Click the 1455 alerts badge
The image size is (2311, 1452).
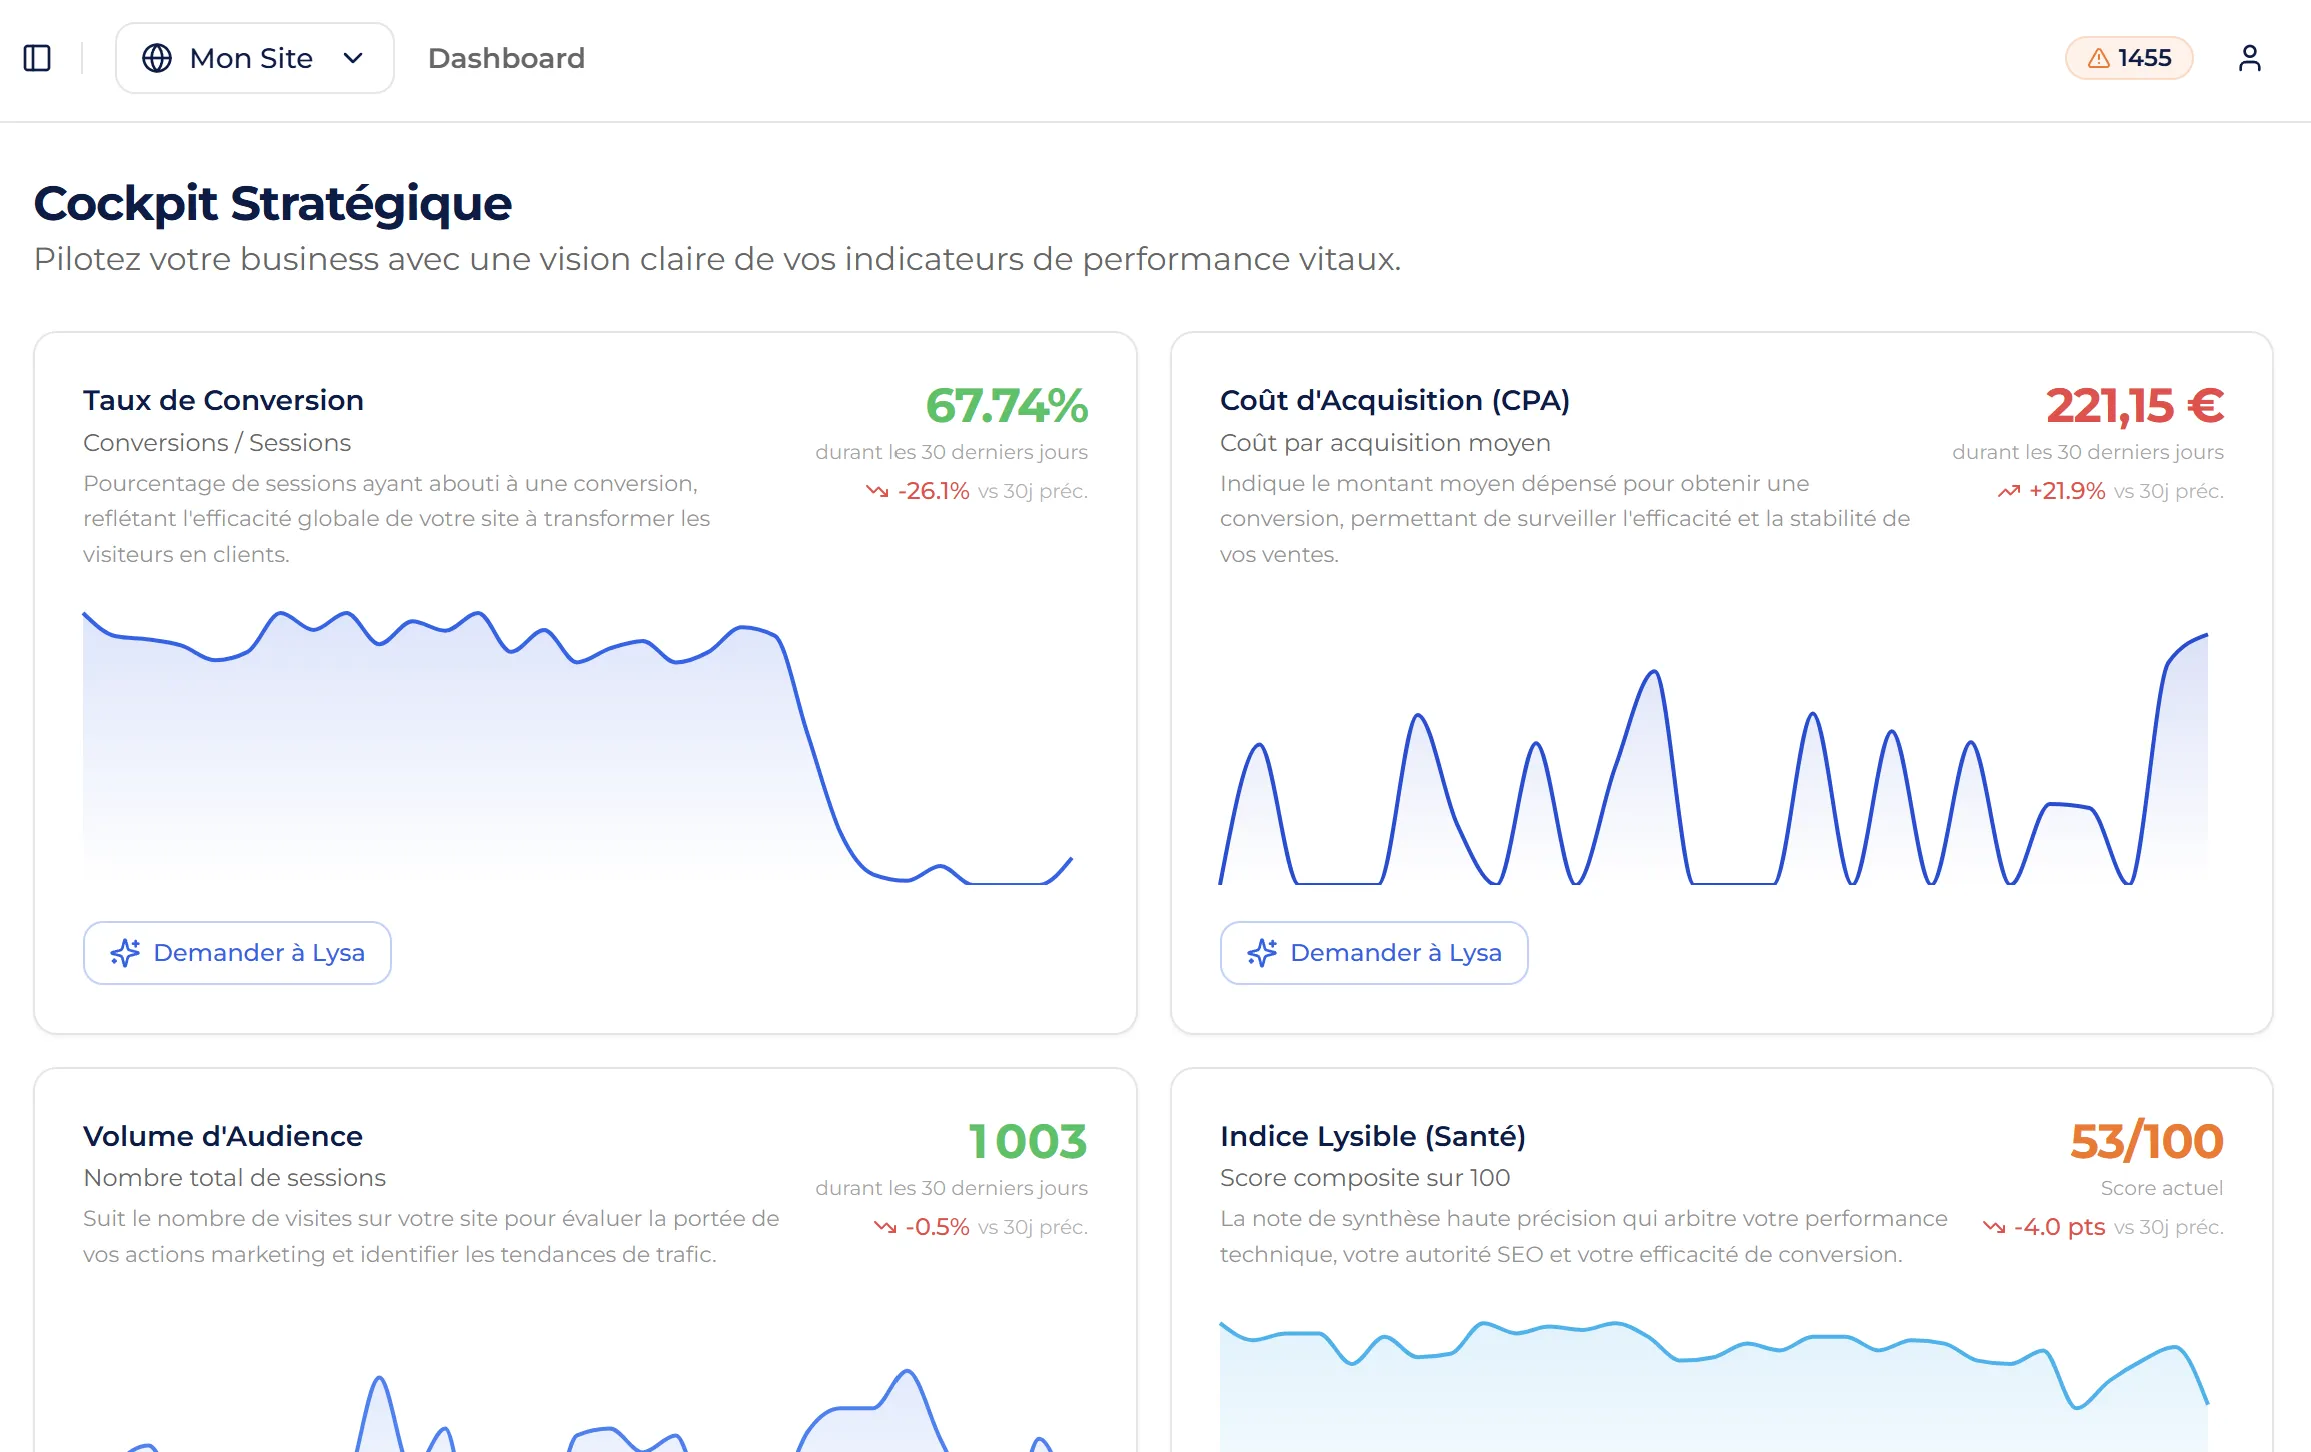click(2128, 58)
